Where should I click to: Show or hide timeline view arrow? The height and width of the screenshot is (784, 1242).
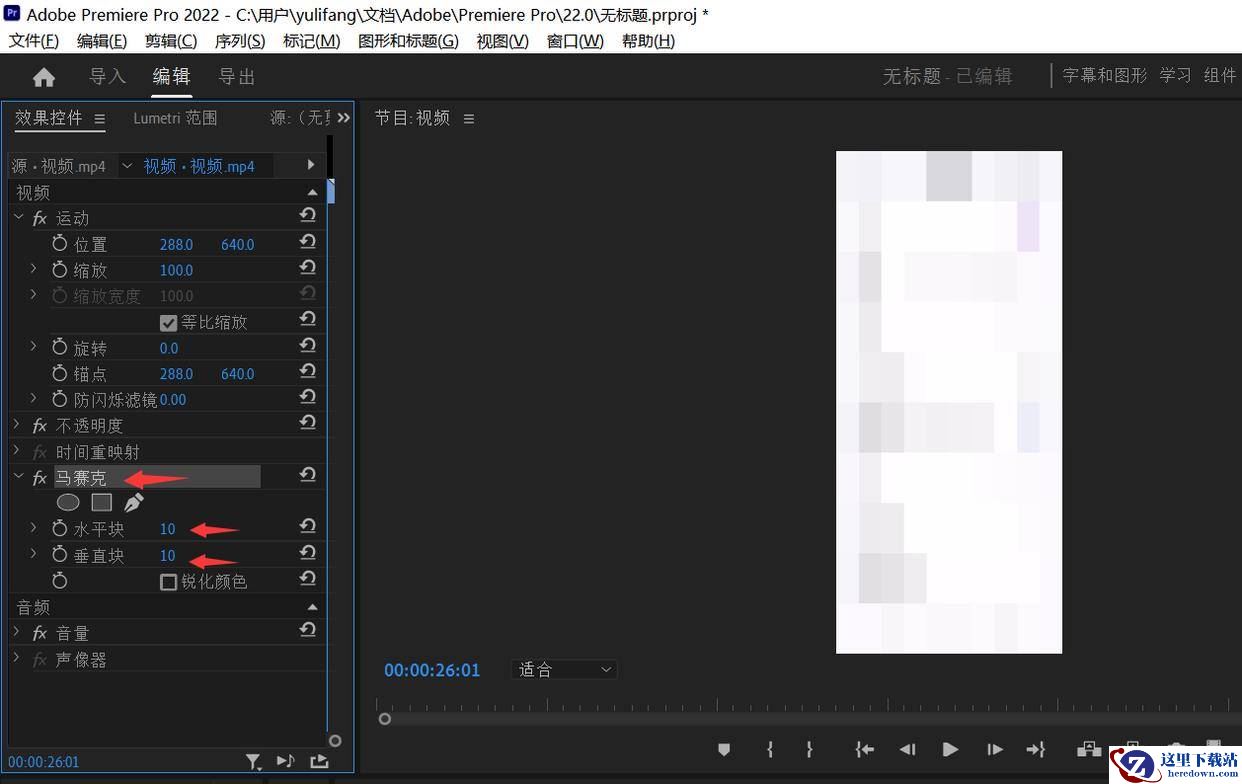point(311,165)
